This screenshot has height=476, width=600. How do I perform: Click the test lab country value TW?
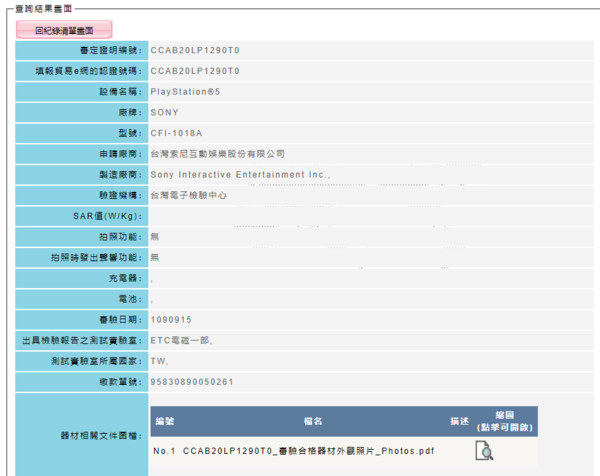(159, 361)
